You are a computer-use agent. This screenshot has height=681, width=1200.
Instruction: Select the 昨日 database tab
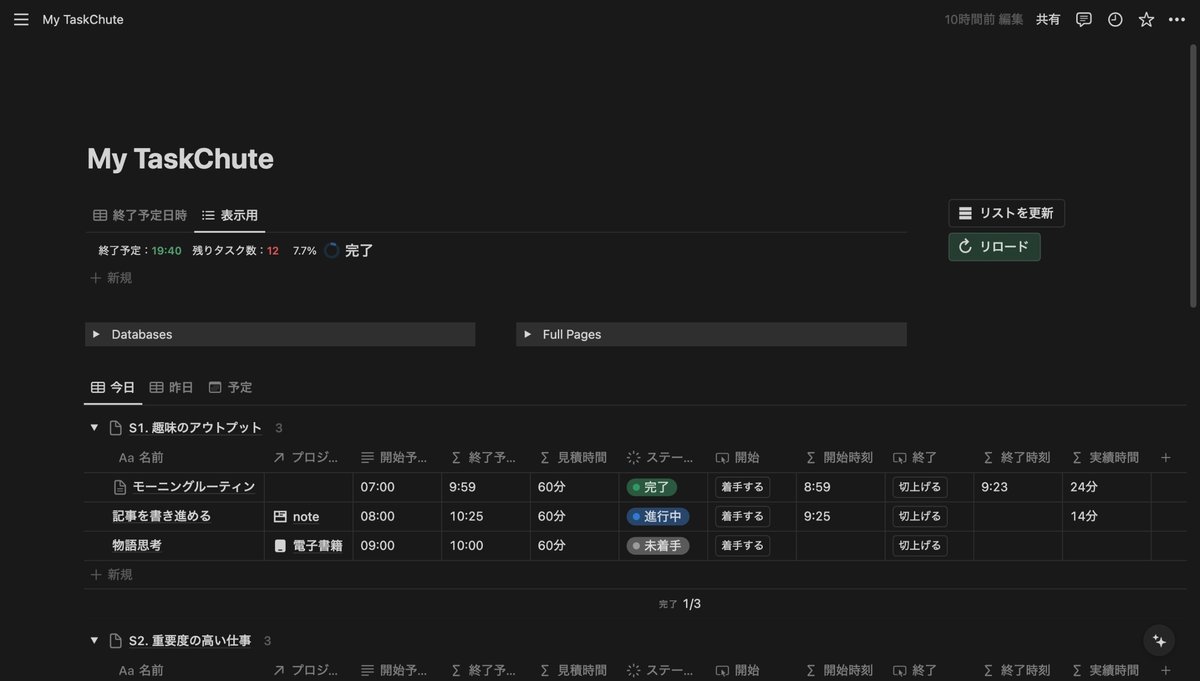coord(171,387)
